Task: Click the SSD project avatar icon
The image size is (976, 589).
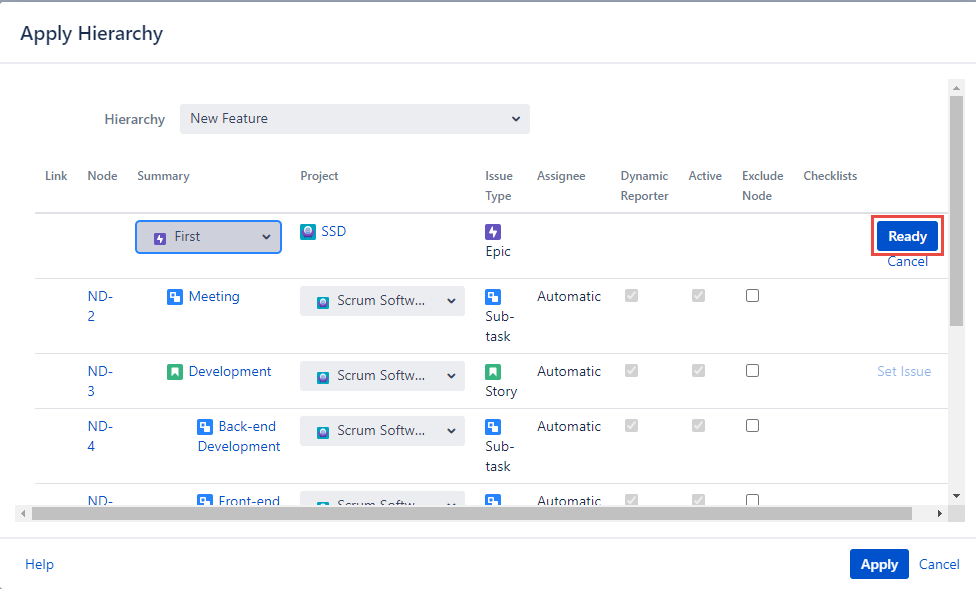Action: (x=308, y=231)
